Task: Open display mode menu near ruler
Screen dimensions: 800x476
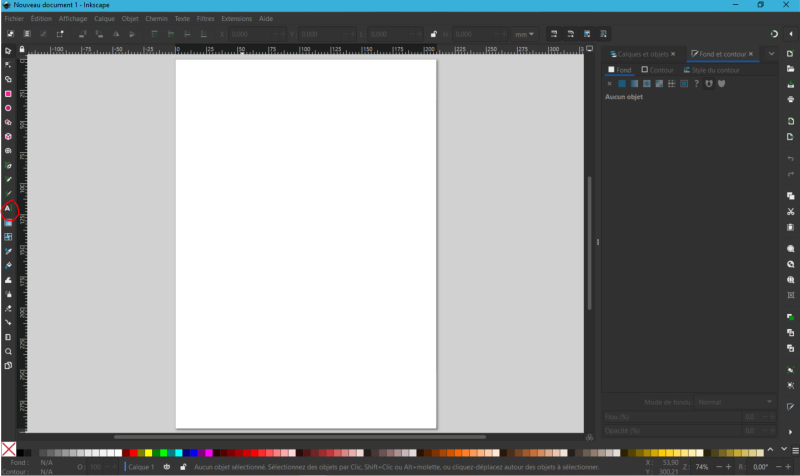Action: (589, 49)
